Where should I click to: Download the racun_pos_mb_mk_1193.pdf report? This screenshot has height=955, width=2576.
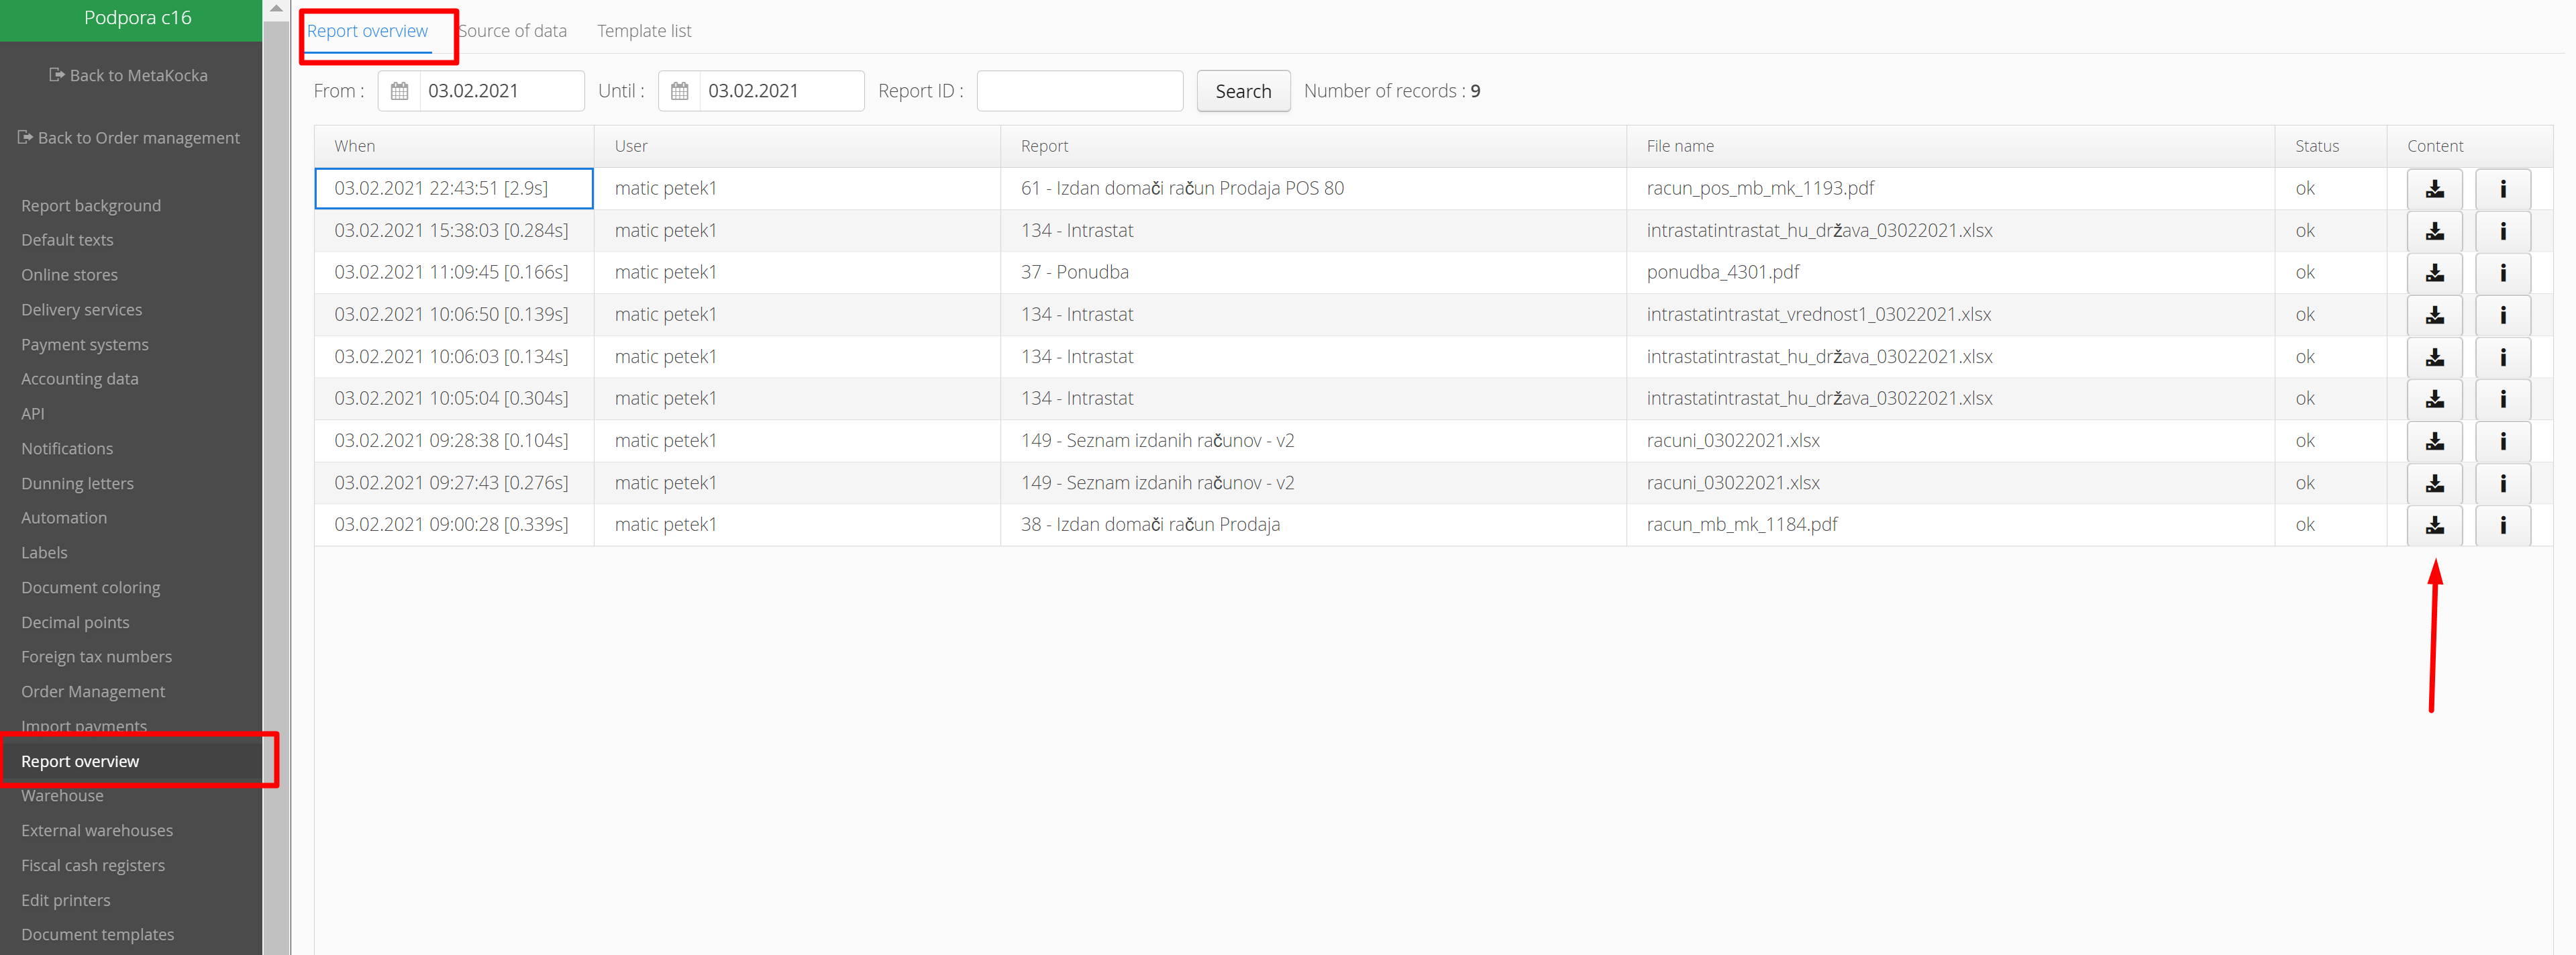(2433, 189)
